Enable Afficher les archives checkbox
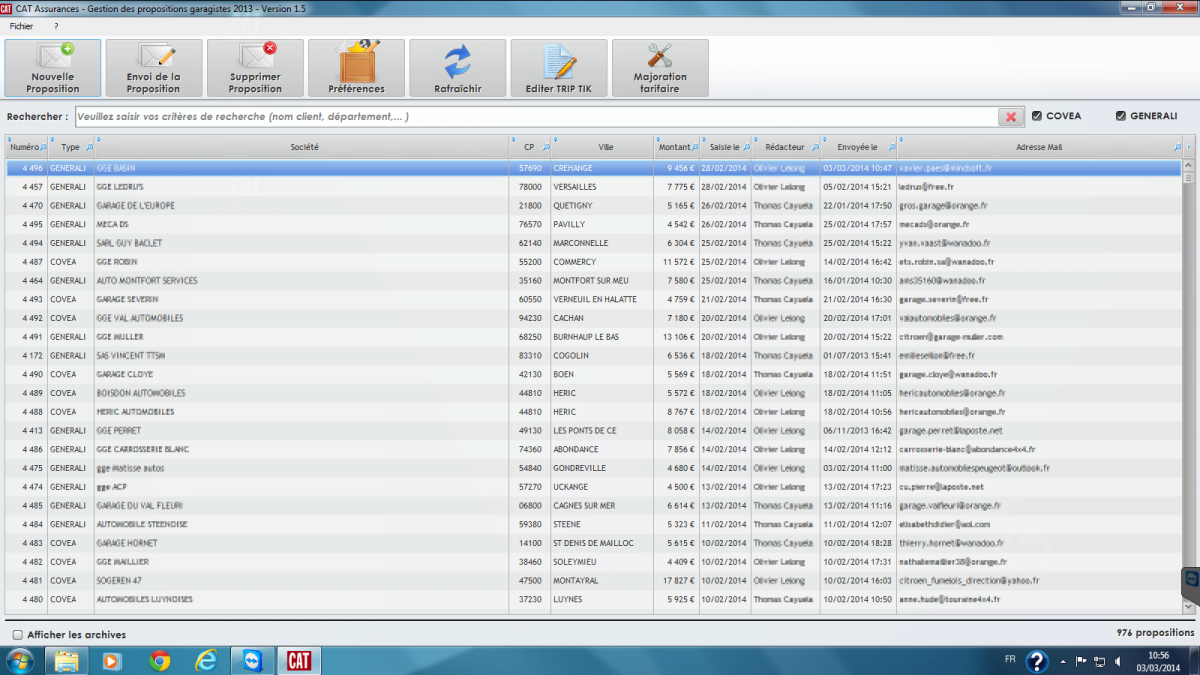 click(17, 634)
